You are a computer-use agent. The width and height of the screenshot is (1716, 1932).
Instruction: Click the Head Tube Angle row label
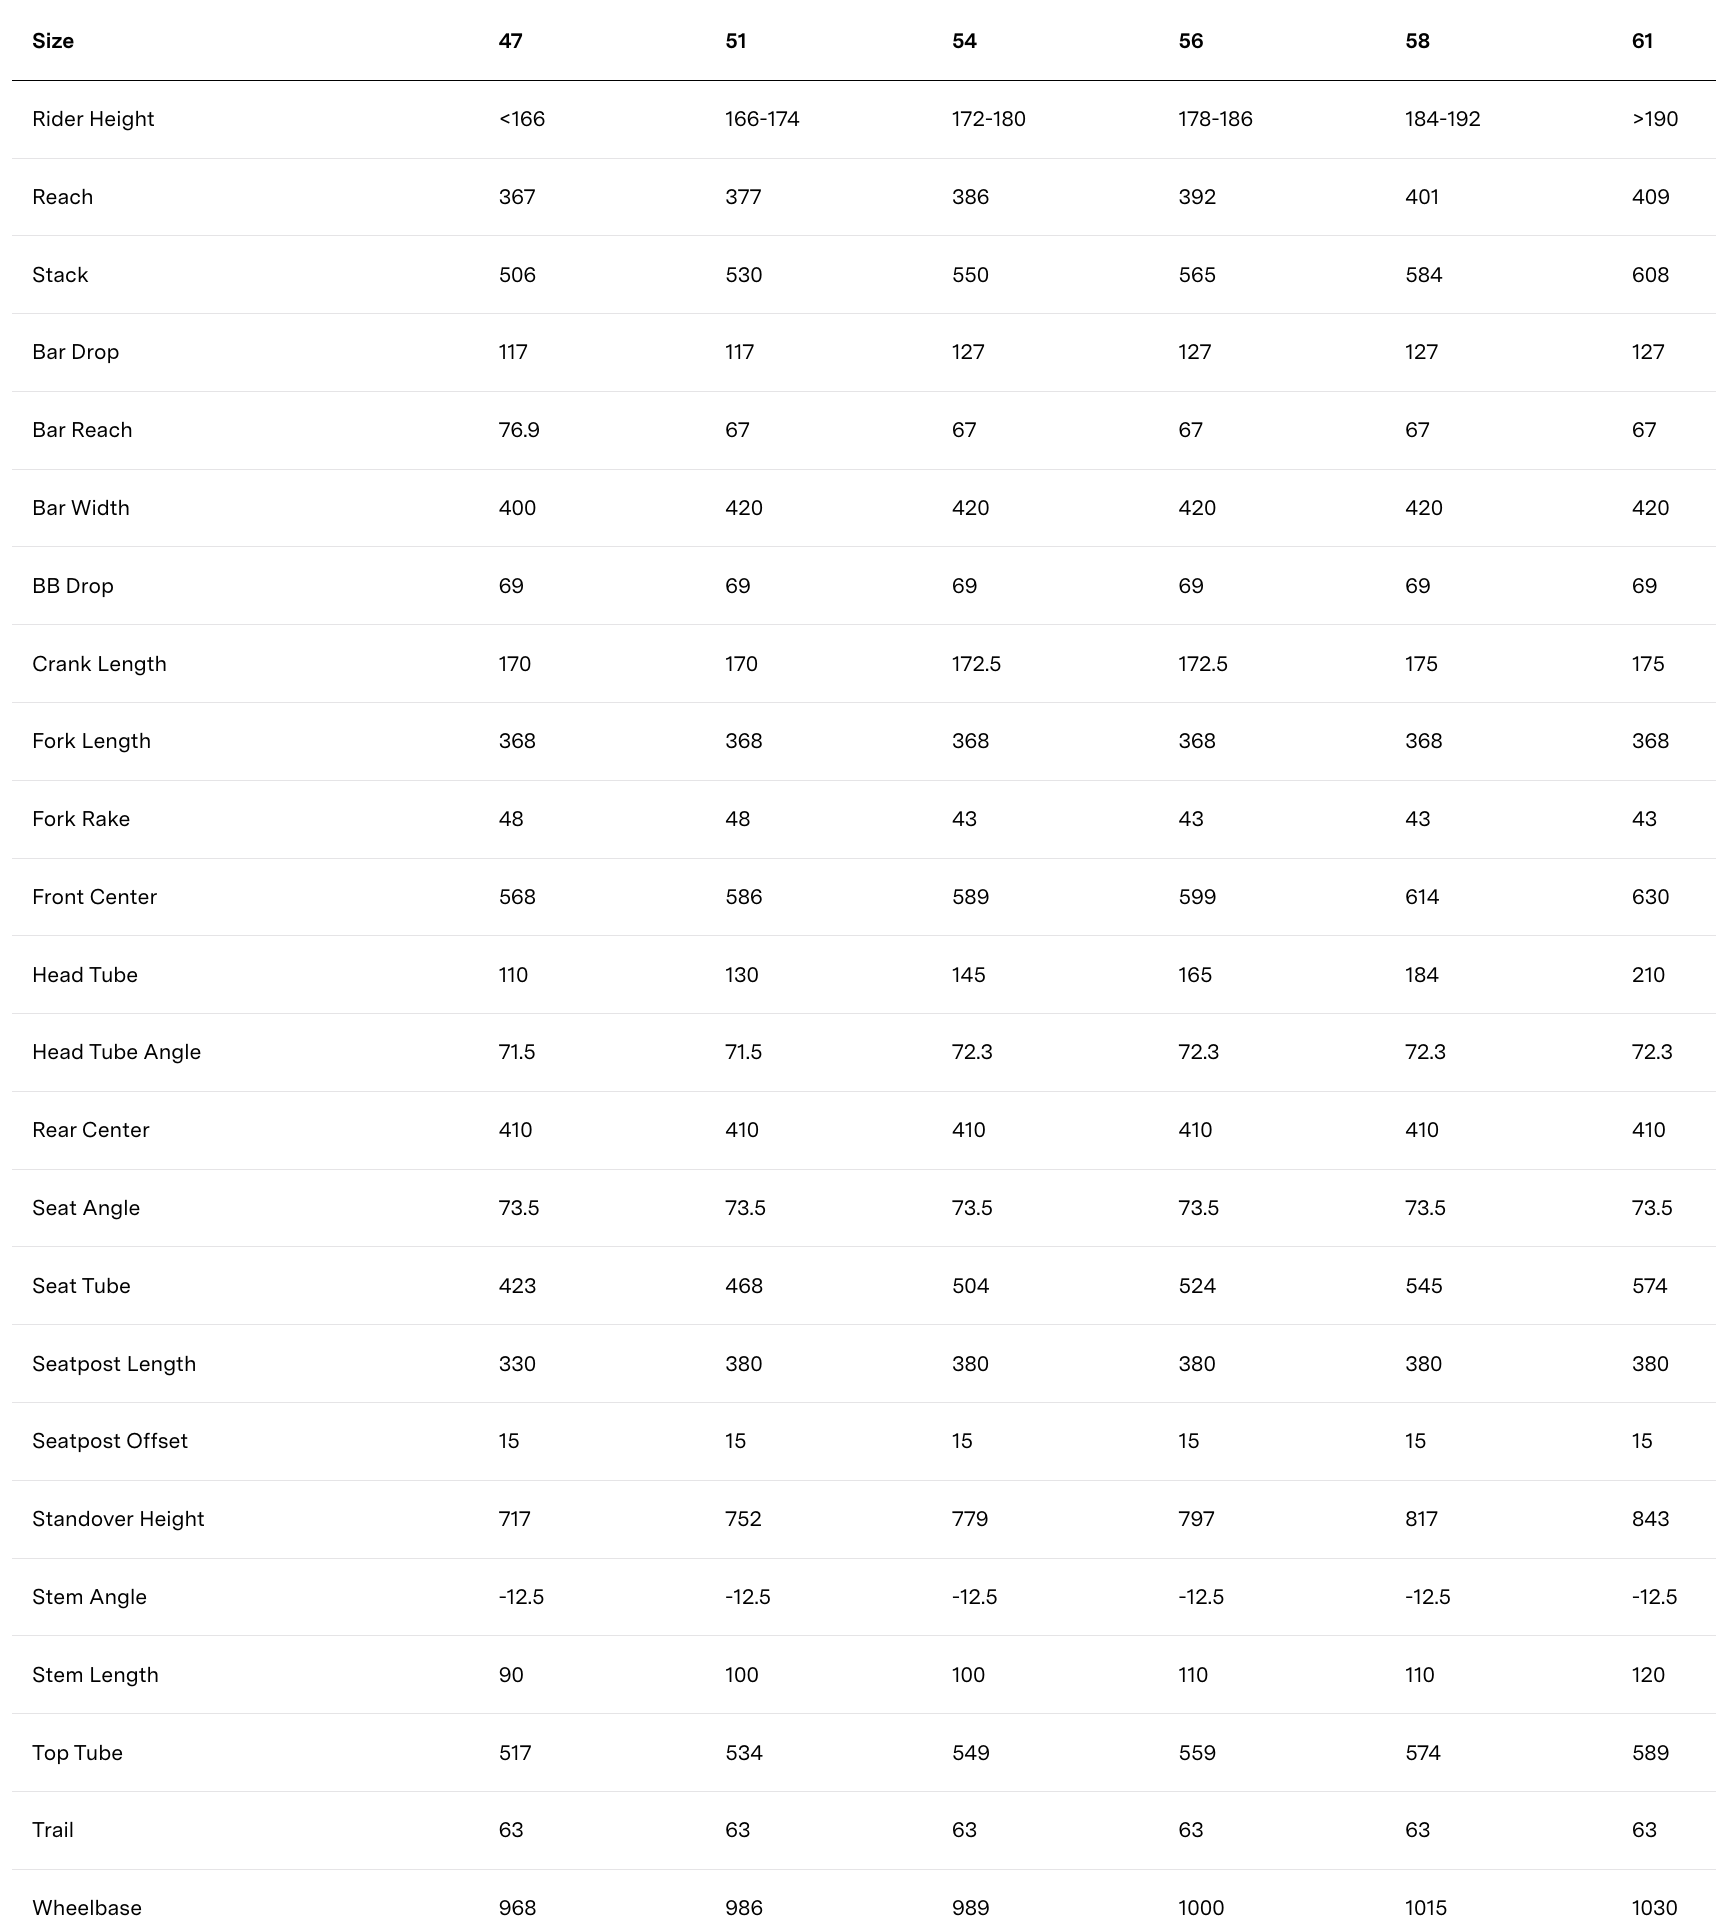click(x=116, y=1052)
